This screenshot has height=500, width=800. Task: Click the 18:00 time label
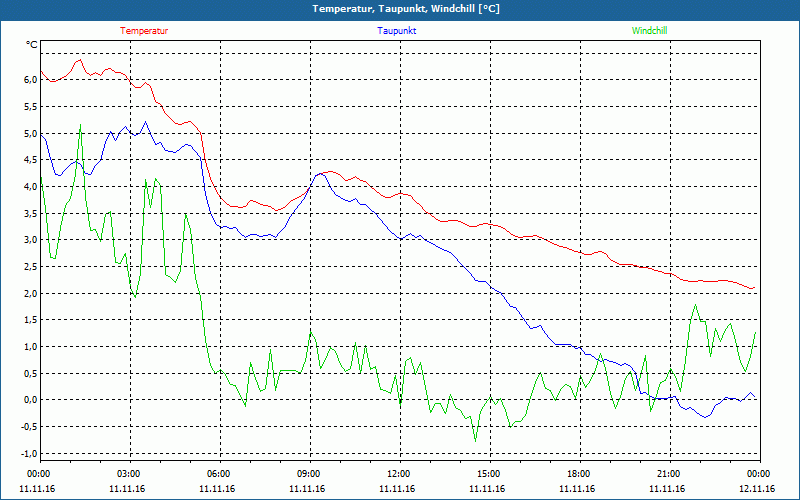click(578, 474)
